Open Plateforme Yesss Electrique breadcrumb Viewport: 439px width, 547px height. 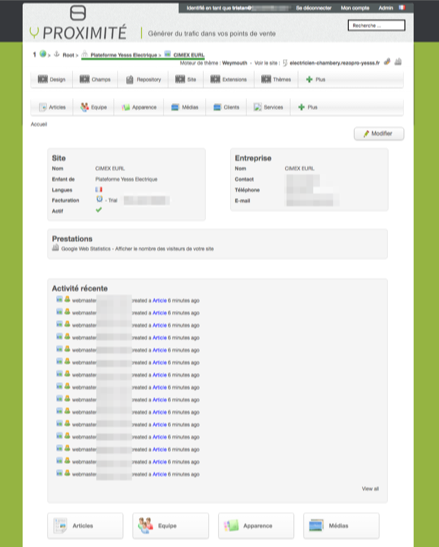coord(124,55)
